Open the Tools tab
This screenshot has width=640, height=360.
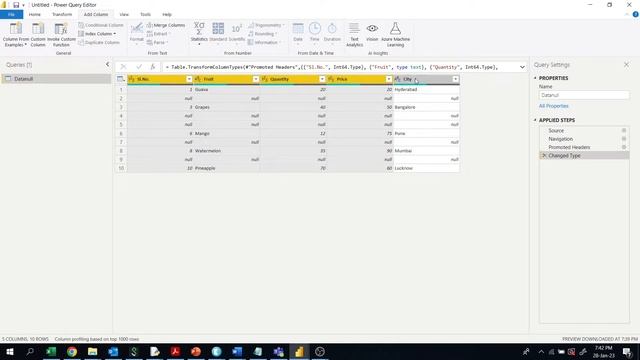click(x=145, y=14)
